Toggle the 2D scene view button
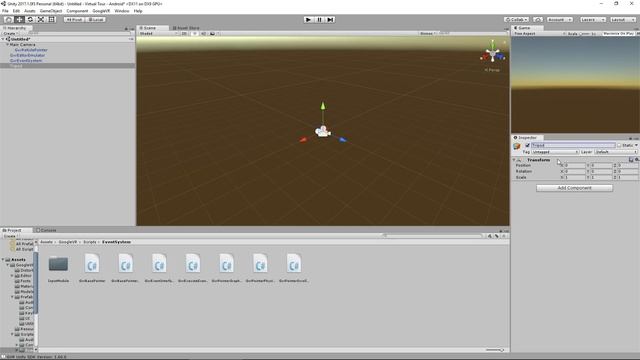 click(x=184, y=33)
